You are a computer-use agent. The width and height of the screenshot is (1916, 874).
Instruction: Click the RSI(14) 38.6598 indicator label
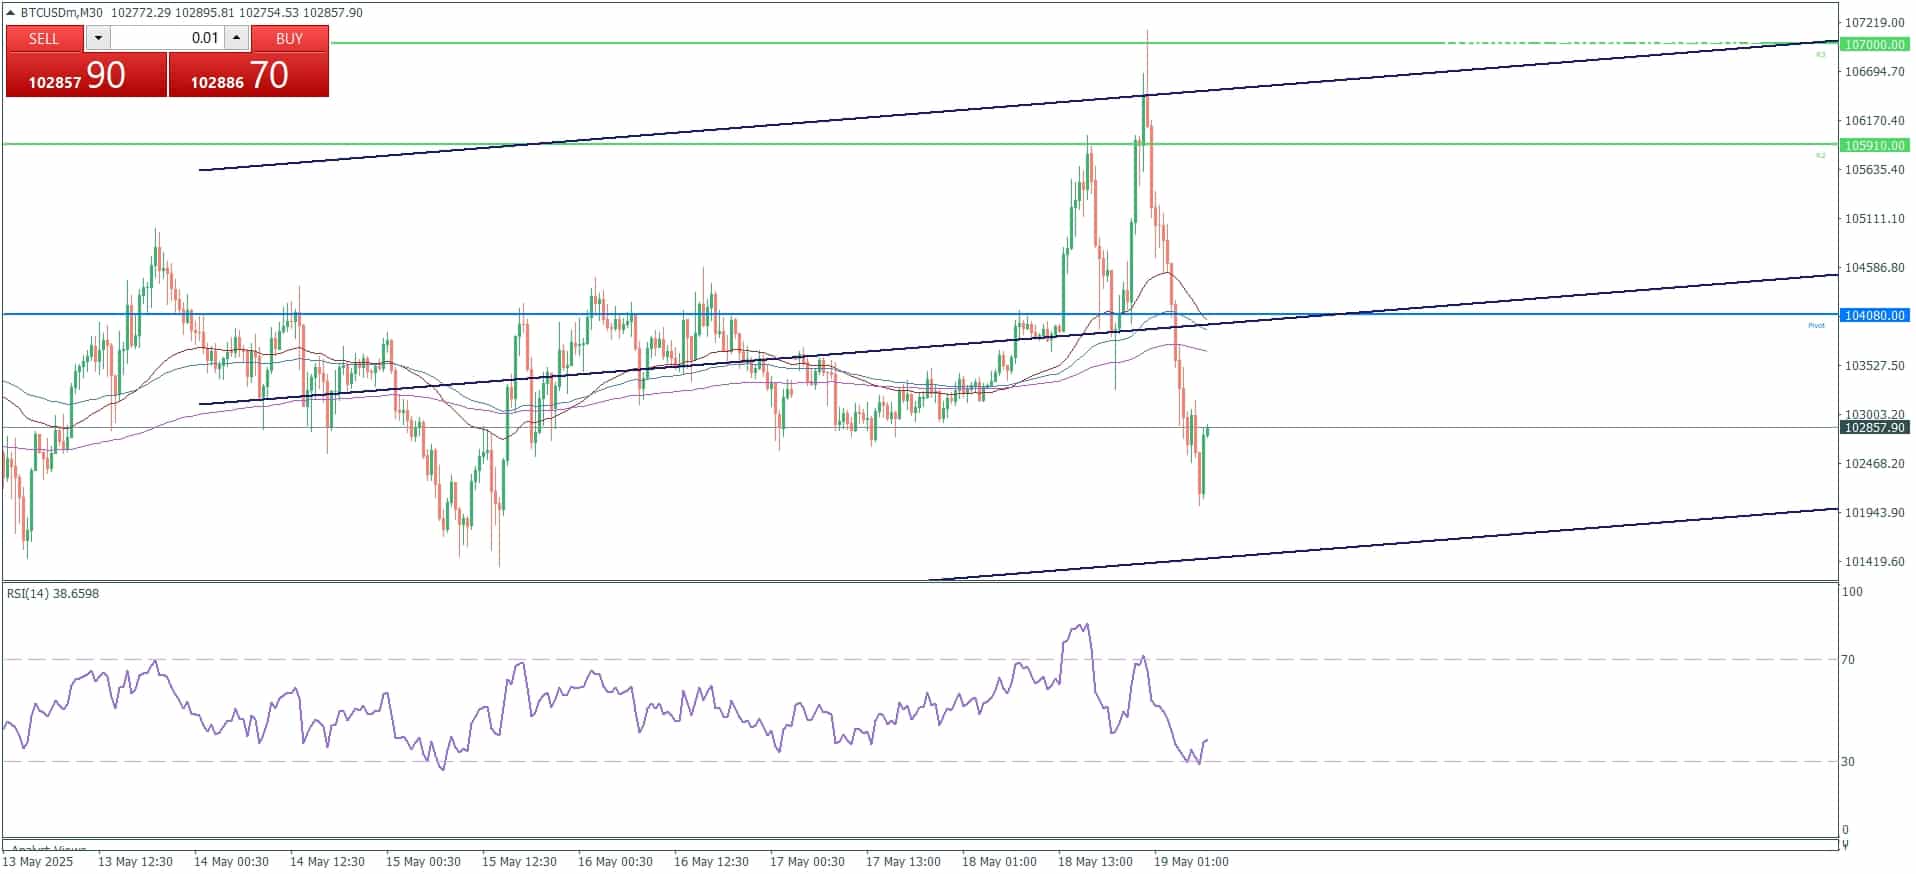click(x=53, y=593)
